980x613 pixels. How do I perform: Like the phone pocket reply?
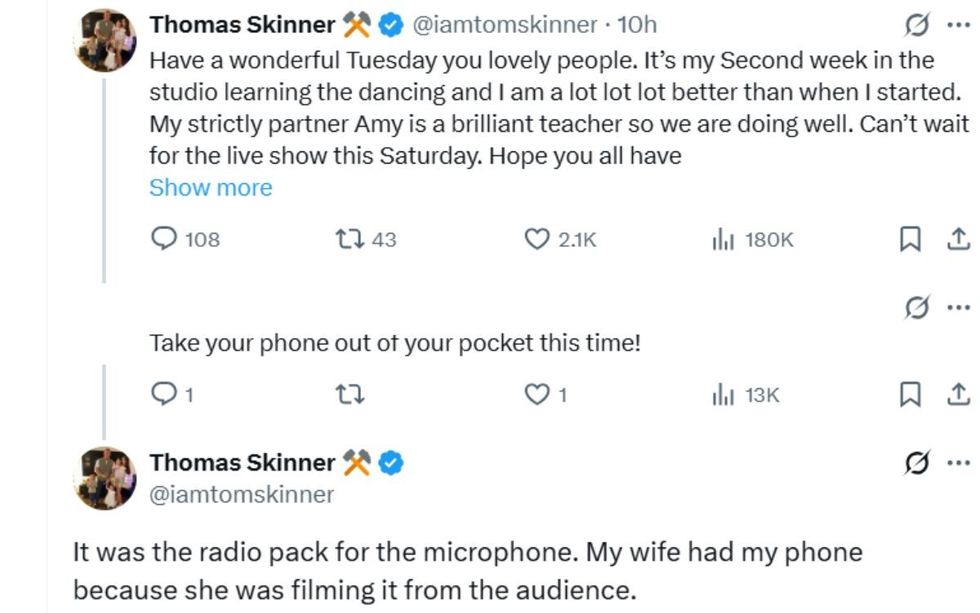pyautogui.click(x=538, y=393)
